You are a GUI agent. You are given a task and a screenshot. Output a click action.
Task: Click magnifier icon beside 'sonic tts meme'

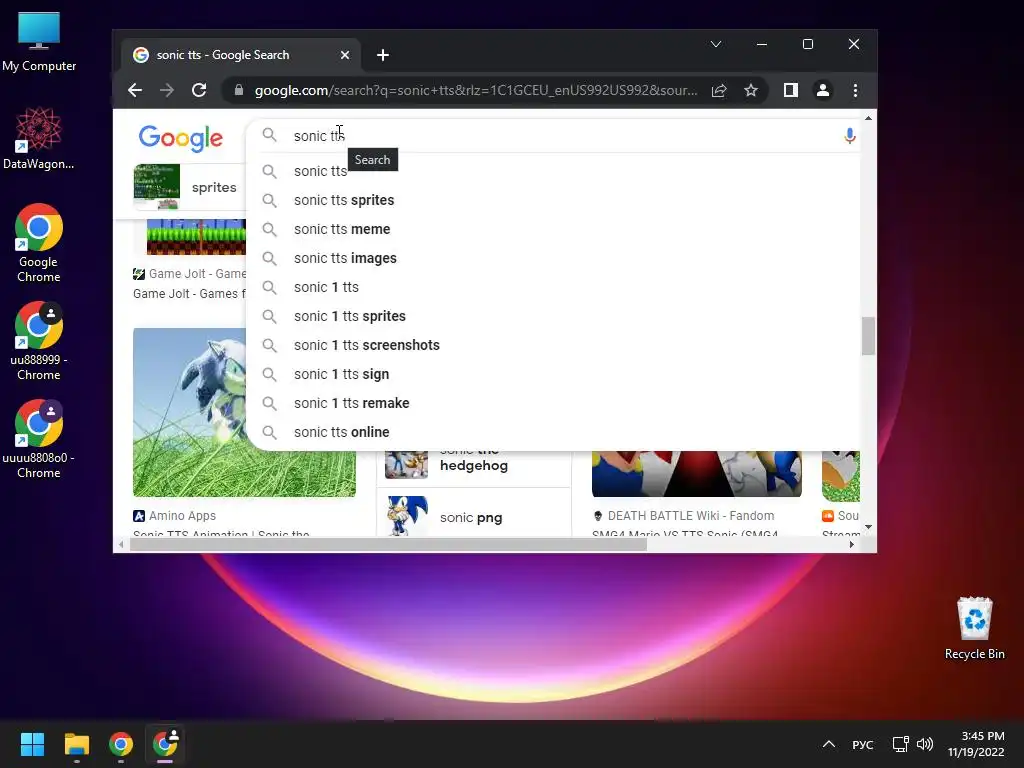point(269,229)
